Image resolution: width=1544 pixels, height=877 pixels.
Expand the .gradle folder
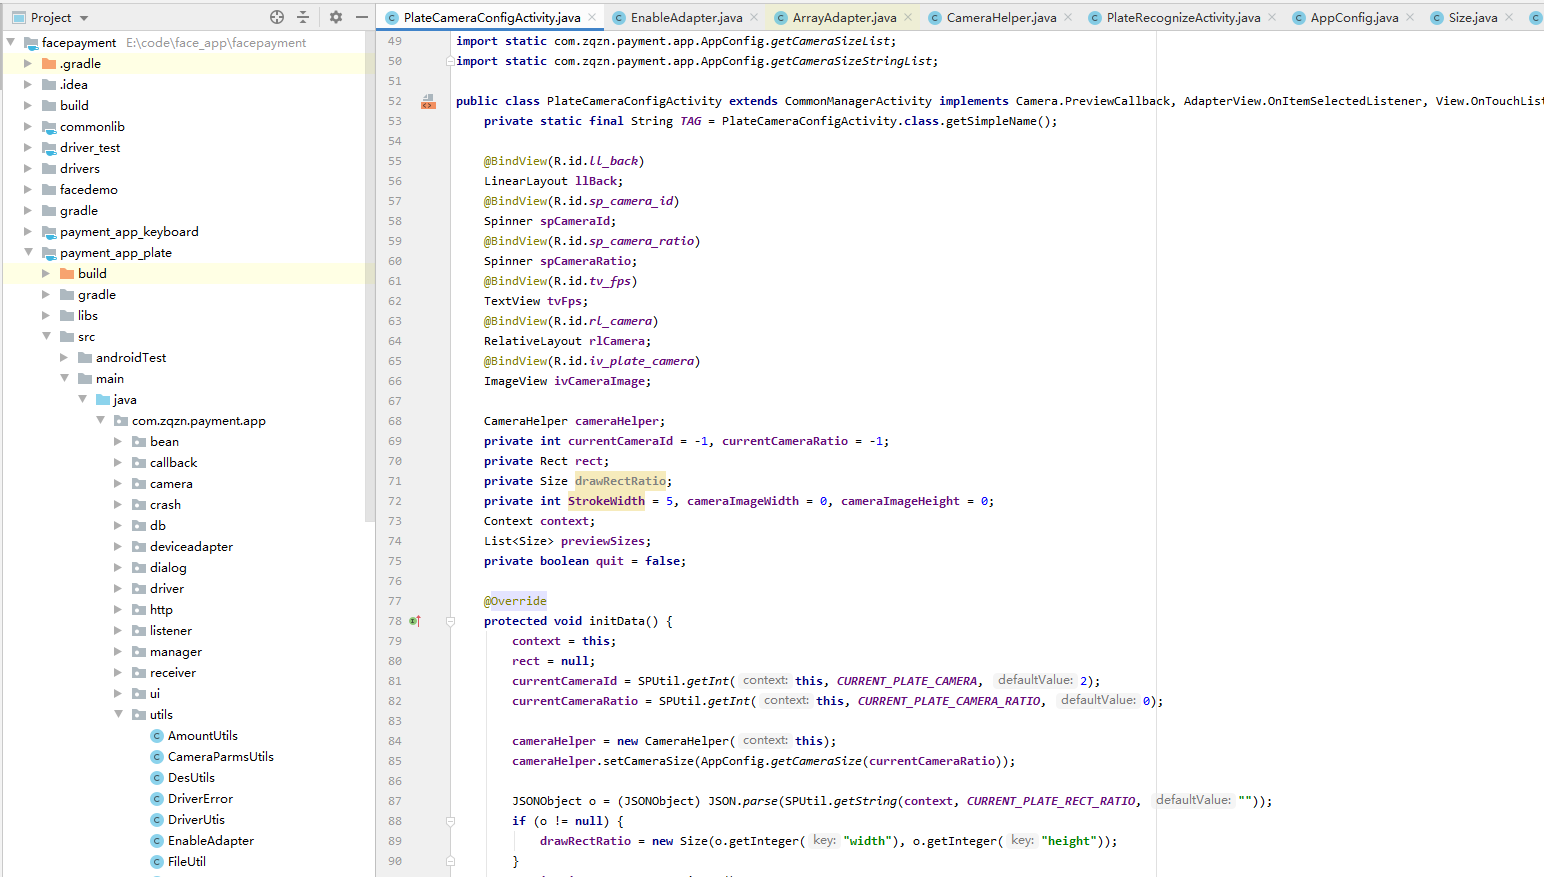(28, 63)
